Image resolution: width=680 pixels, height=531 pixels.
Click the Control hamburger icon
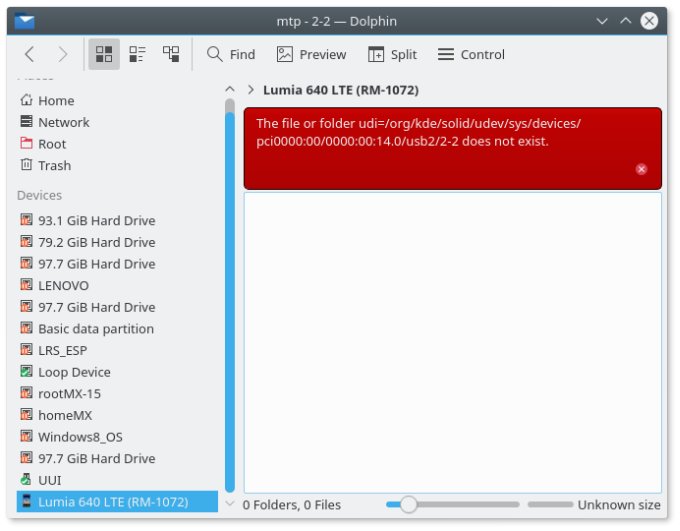(446, 54)
